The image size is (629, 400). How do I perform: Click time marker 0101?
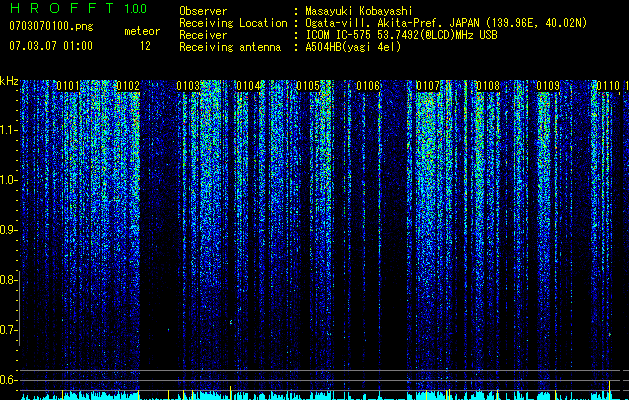(68, 86)
